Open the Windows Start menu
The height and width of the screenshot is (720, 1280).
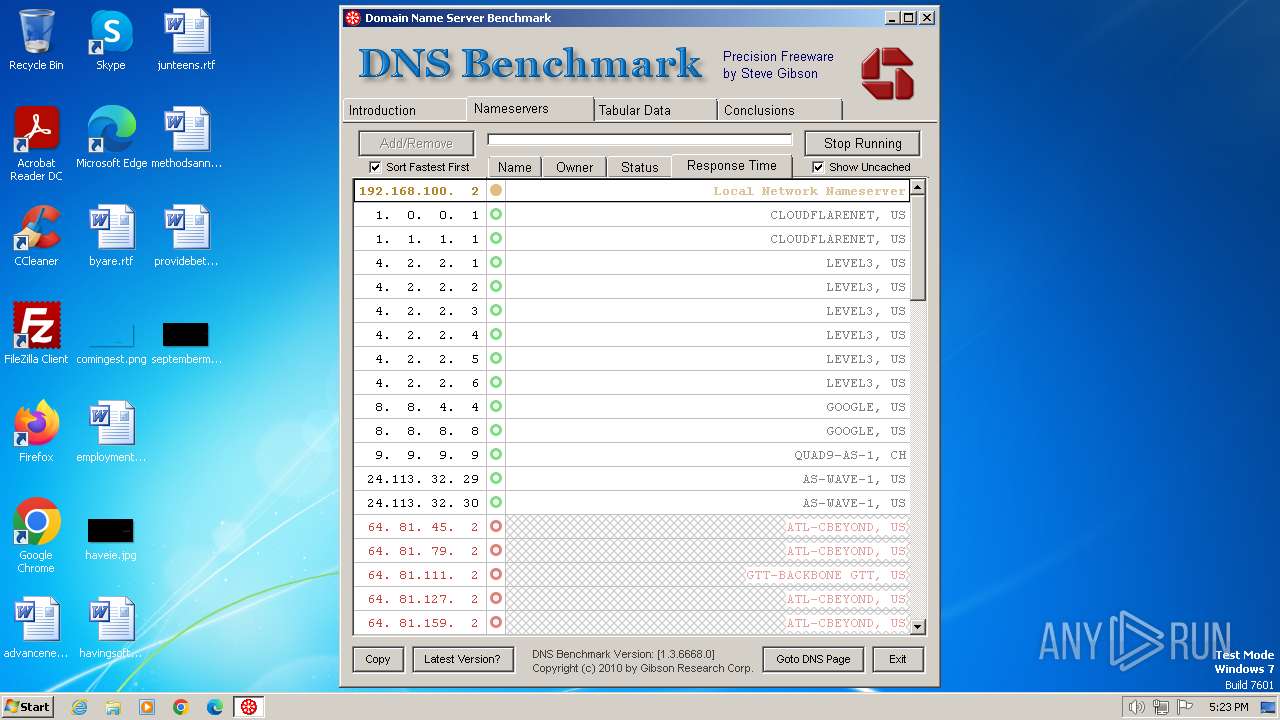[x=28, y=706]
